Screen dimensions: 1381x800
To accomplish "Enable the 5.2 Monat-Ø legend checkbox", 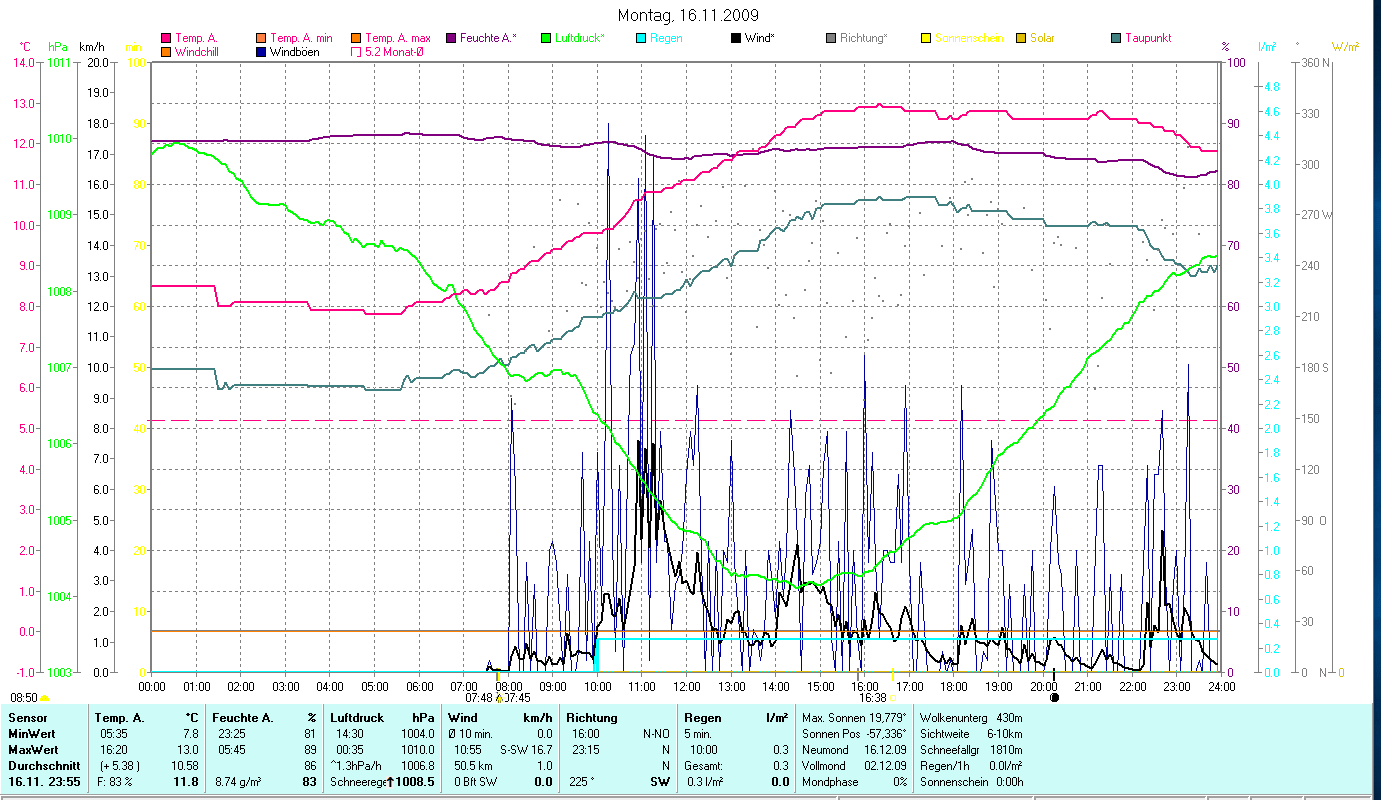I will 356,51.
